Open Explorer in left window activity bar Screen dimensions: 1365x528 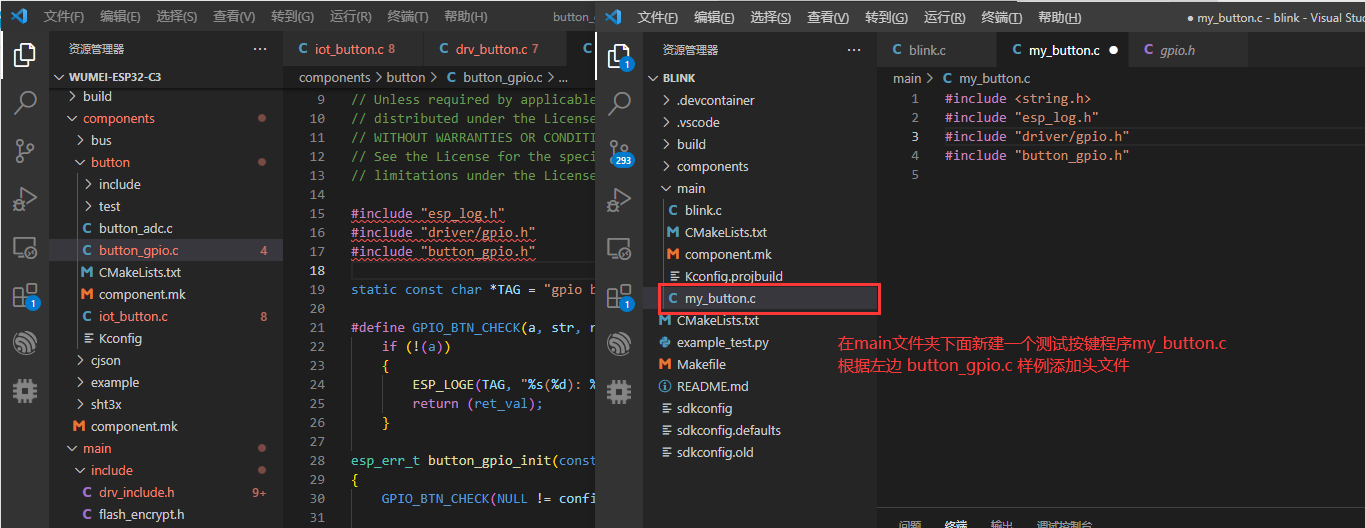tap(24, 55)
